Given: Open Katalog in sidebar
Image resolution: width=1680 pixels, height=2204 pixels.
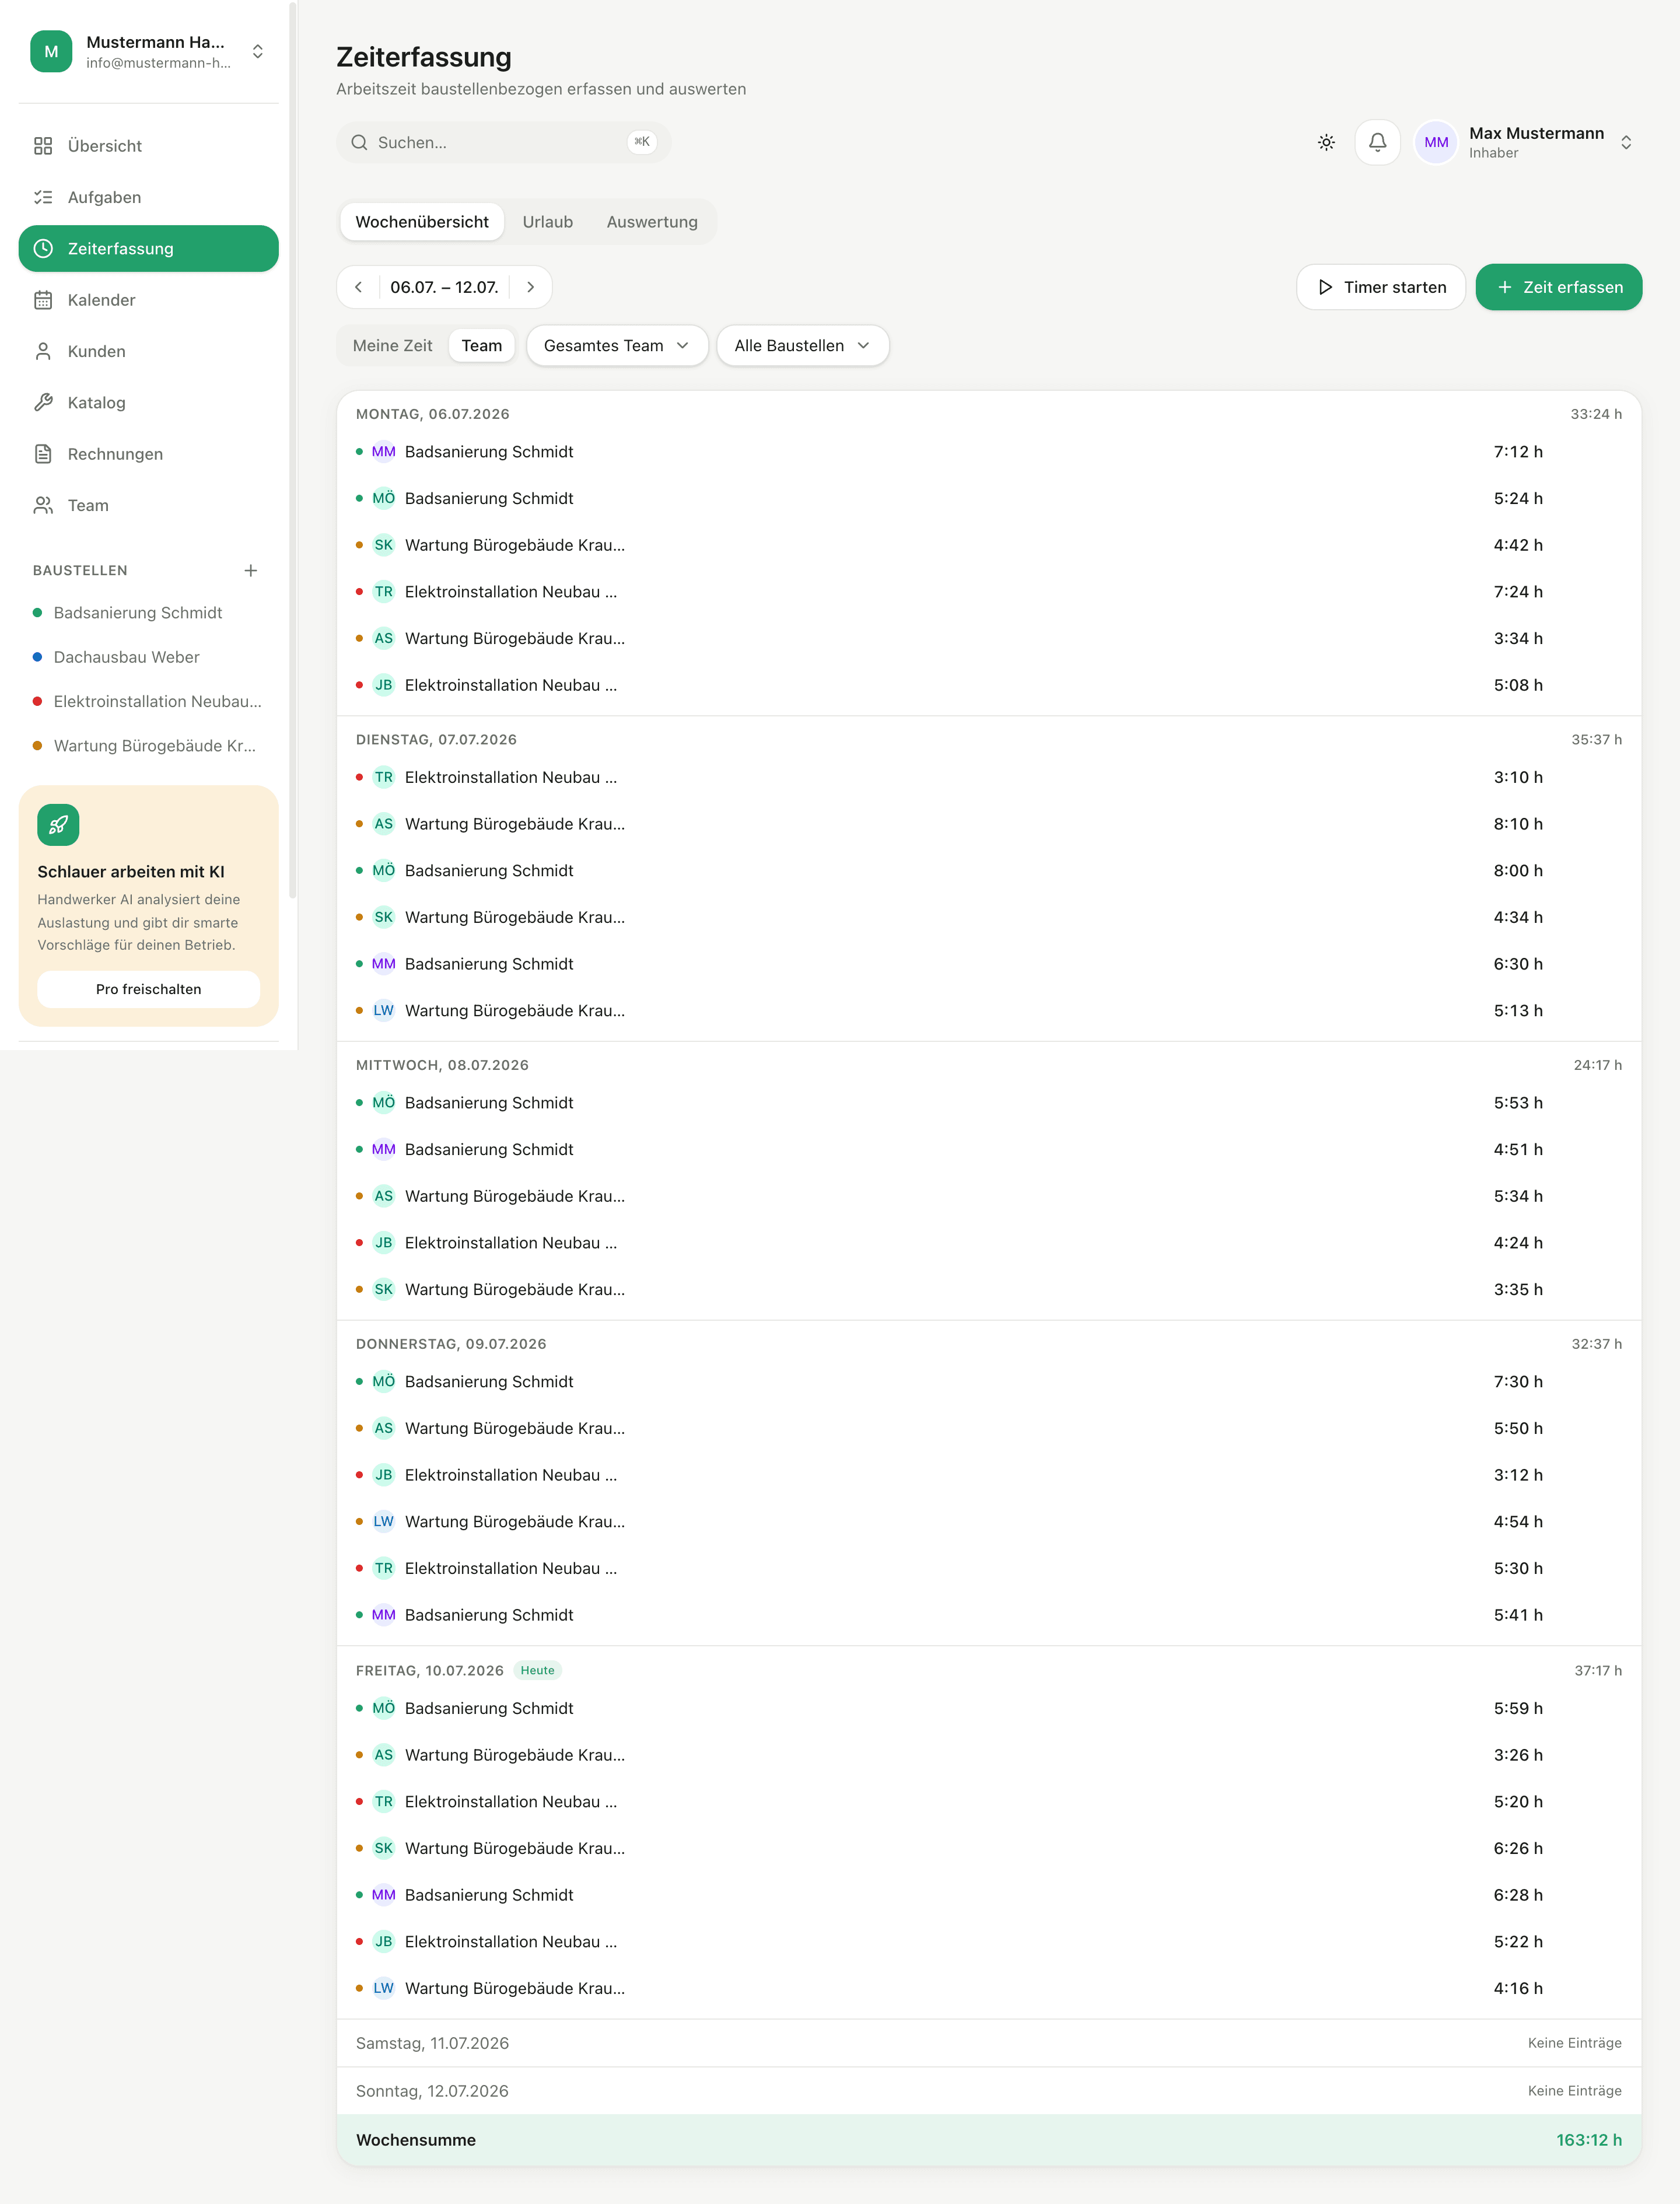Looking at the screenshot, I should [x=148, y=402].
